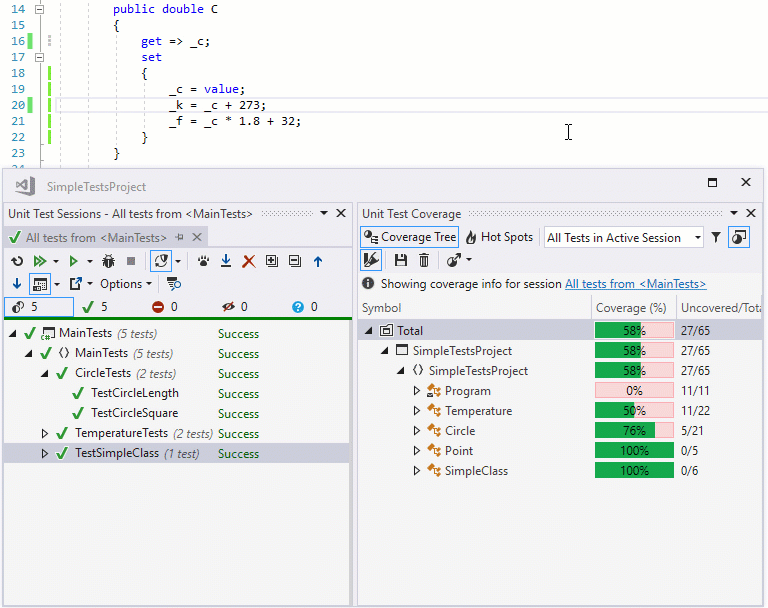Screen dimensions: 768x608
Task: Click the repeat previous run icon
Action: coord(17,261)
